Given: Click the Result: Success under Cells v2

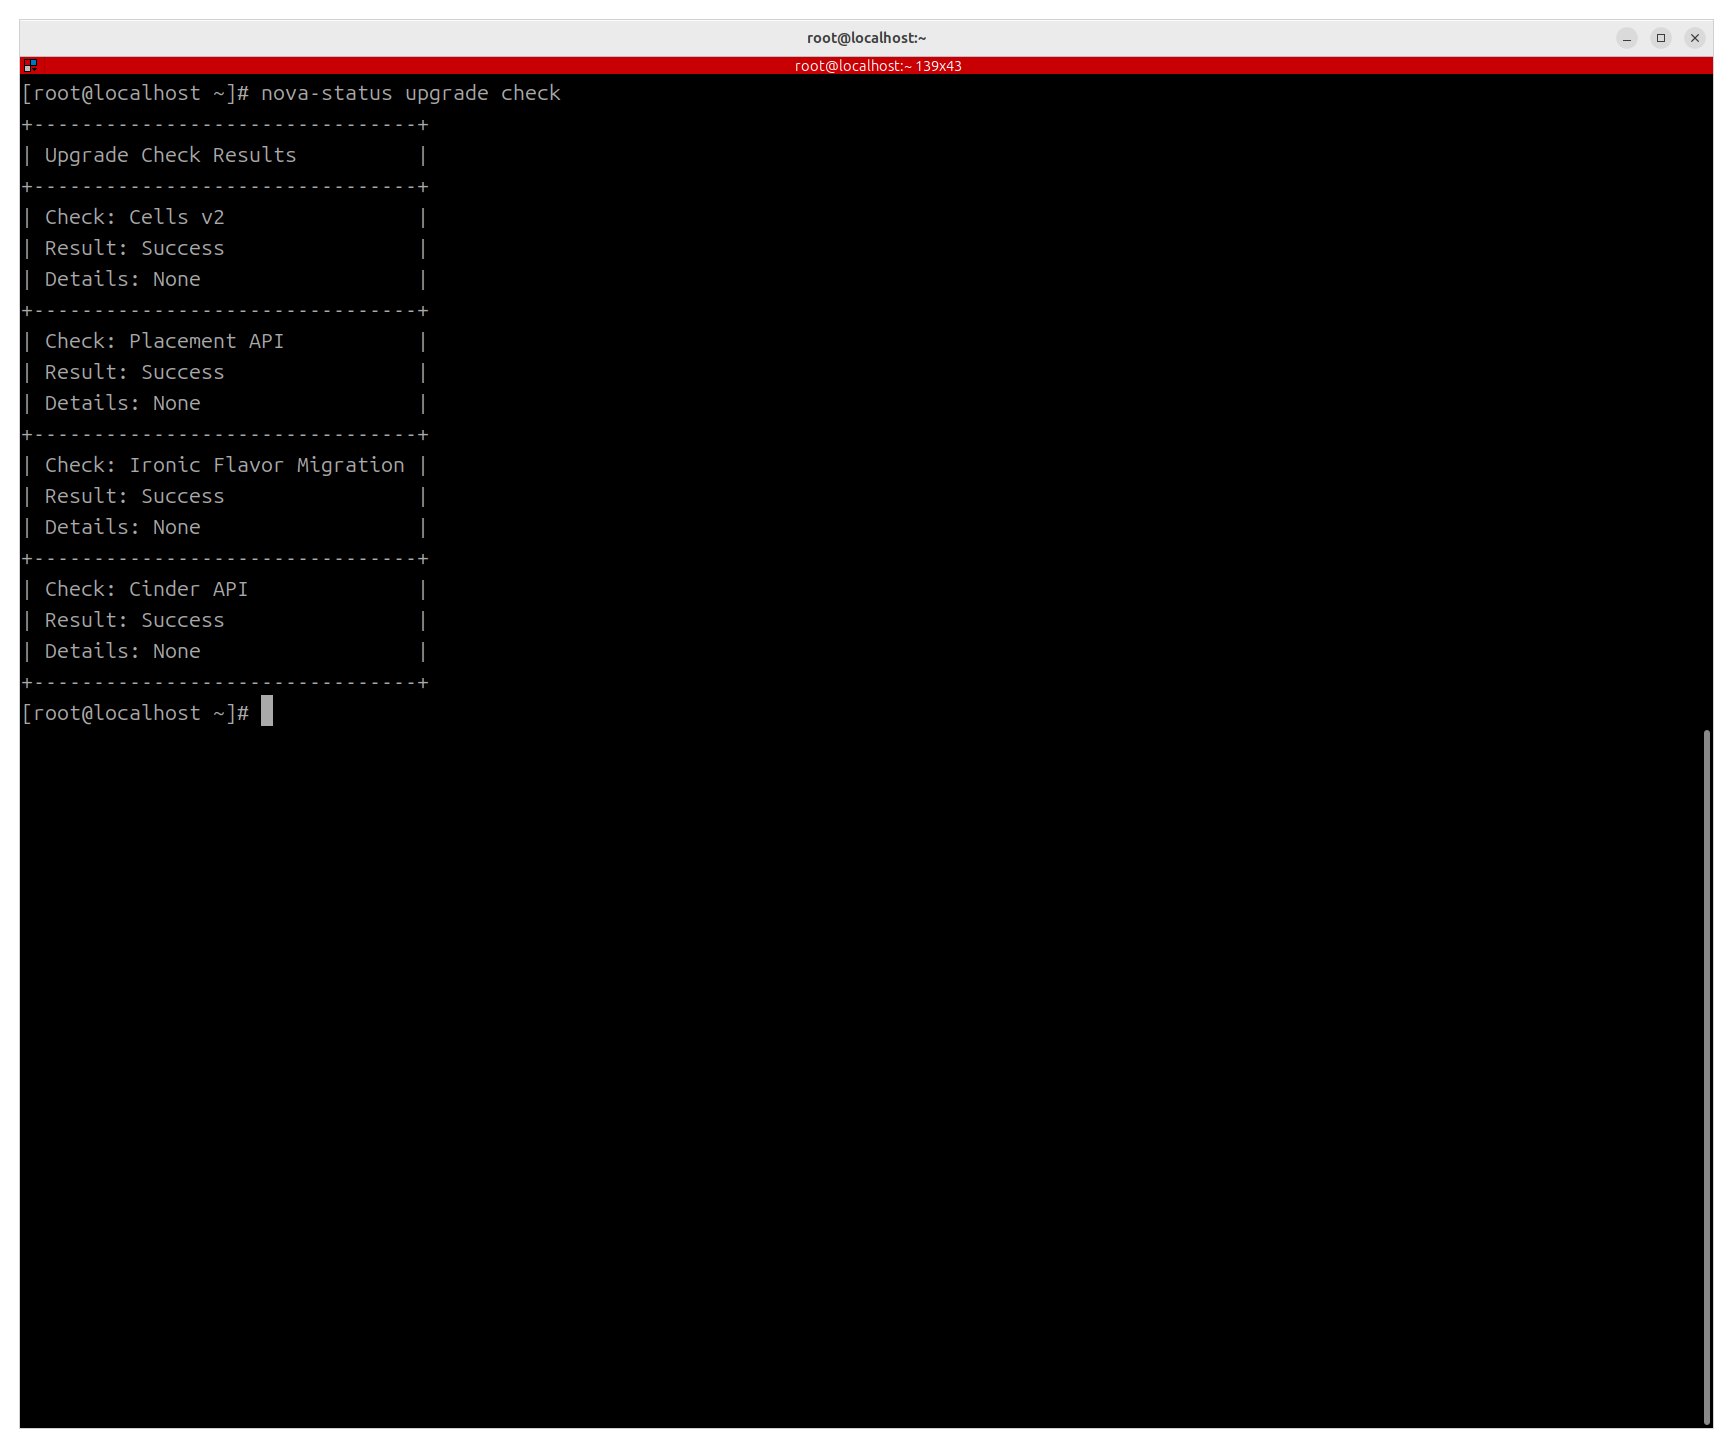Looking at the screenshot, I should [x=135, y=248].
